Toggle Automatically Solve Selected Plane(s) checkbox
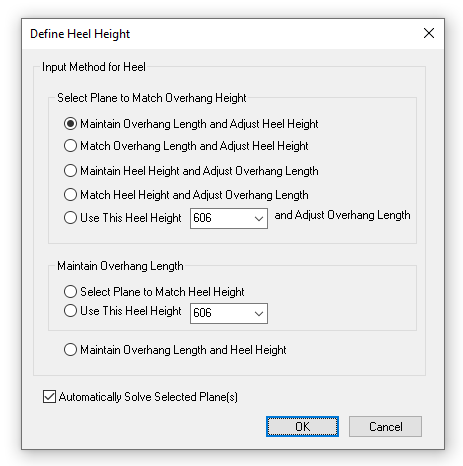This screenshot has width=463, height=466. coord(49,397)
